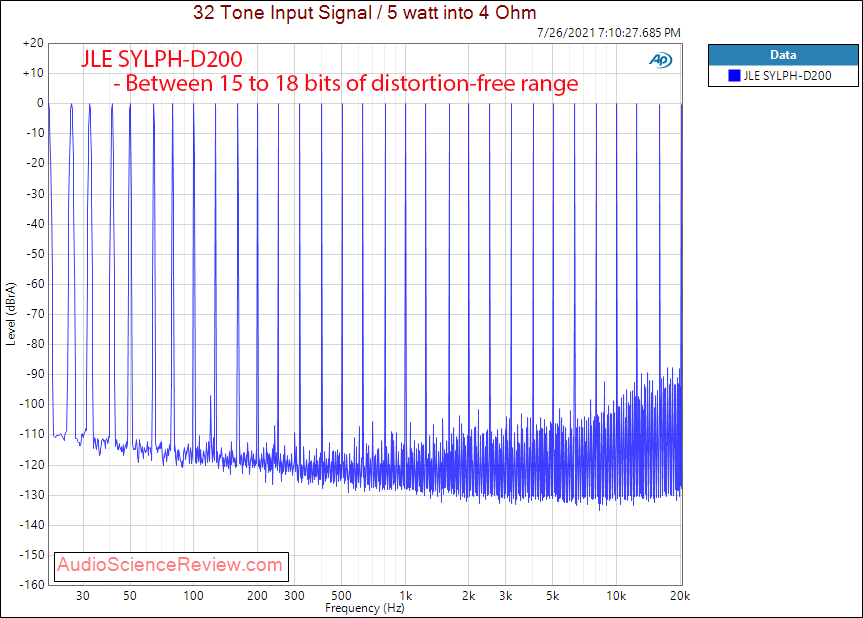The image size is (863, 618).
Task: Click the 0 value on the level axis
Action: click(x=40, y=103)
